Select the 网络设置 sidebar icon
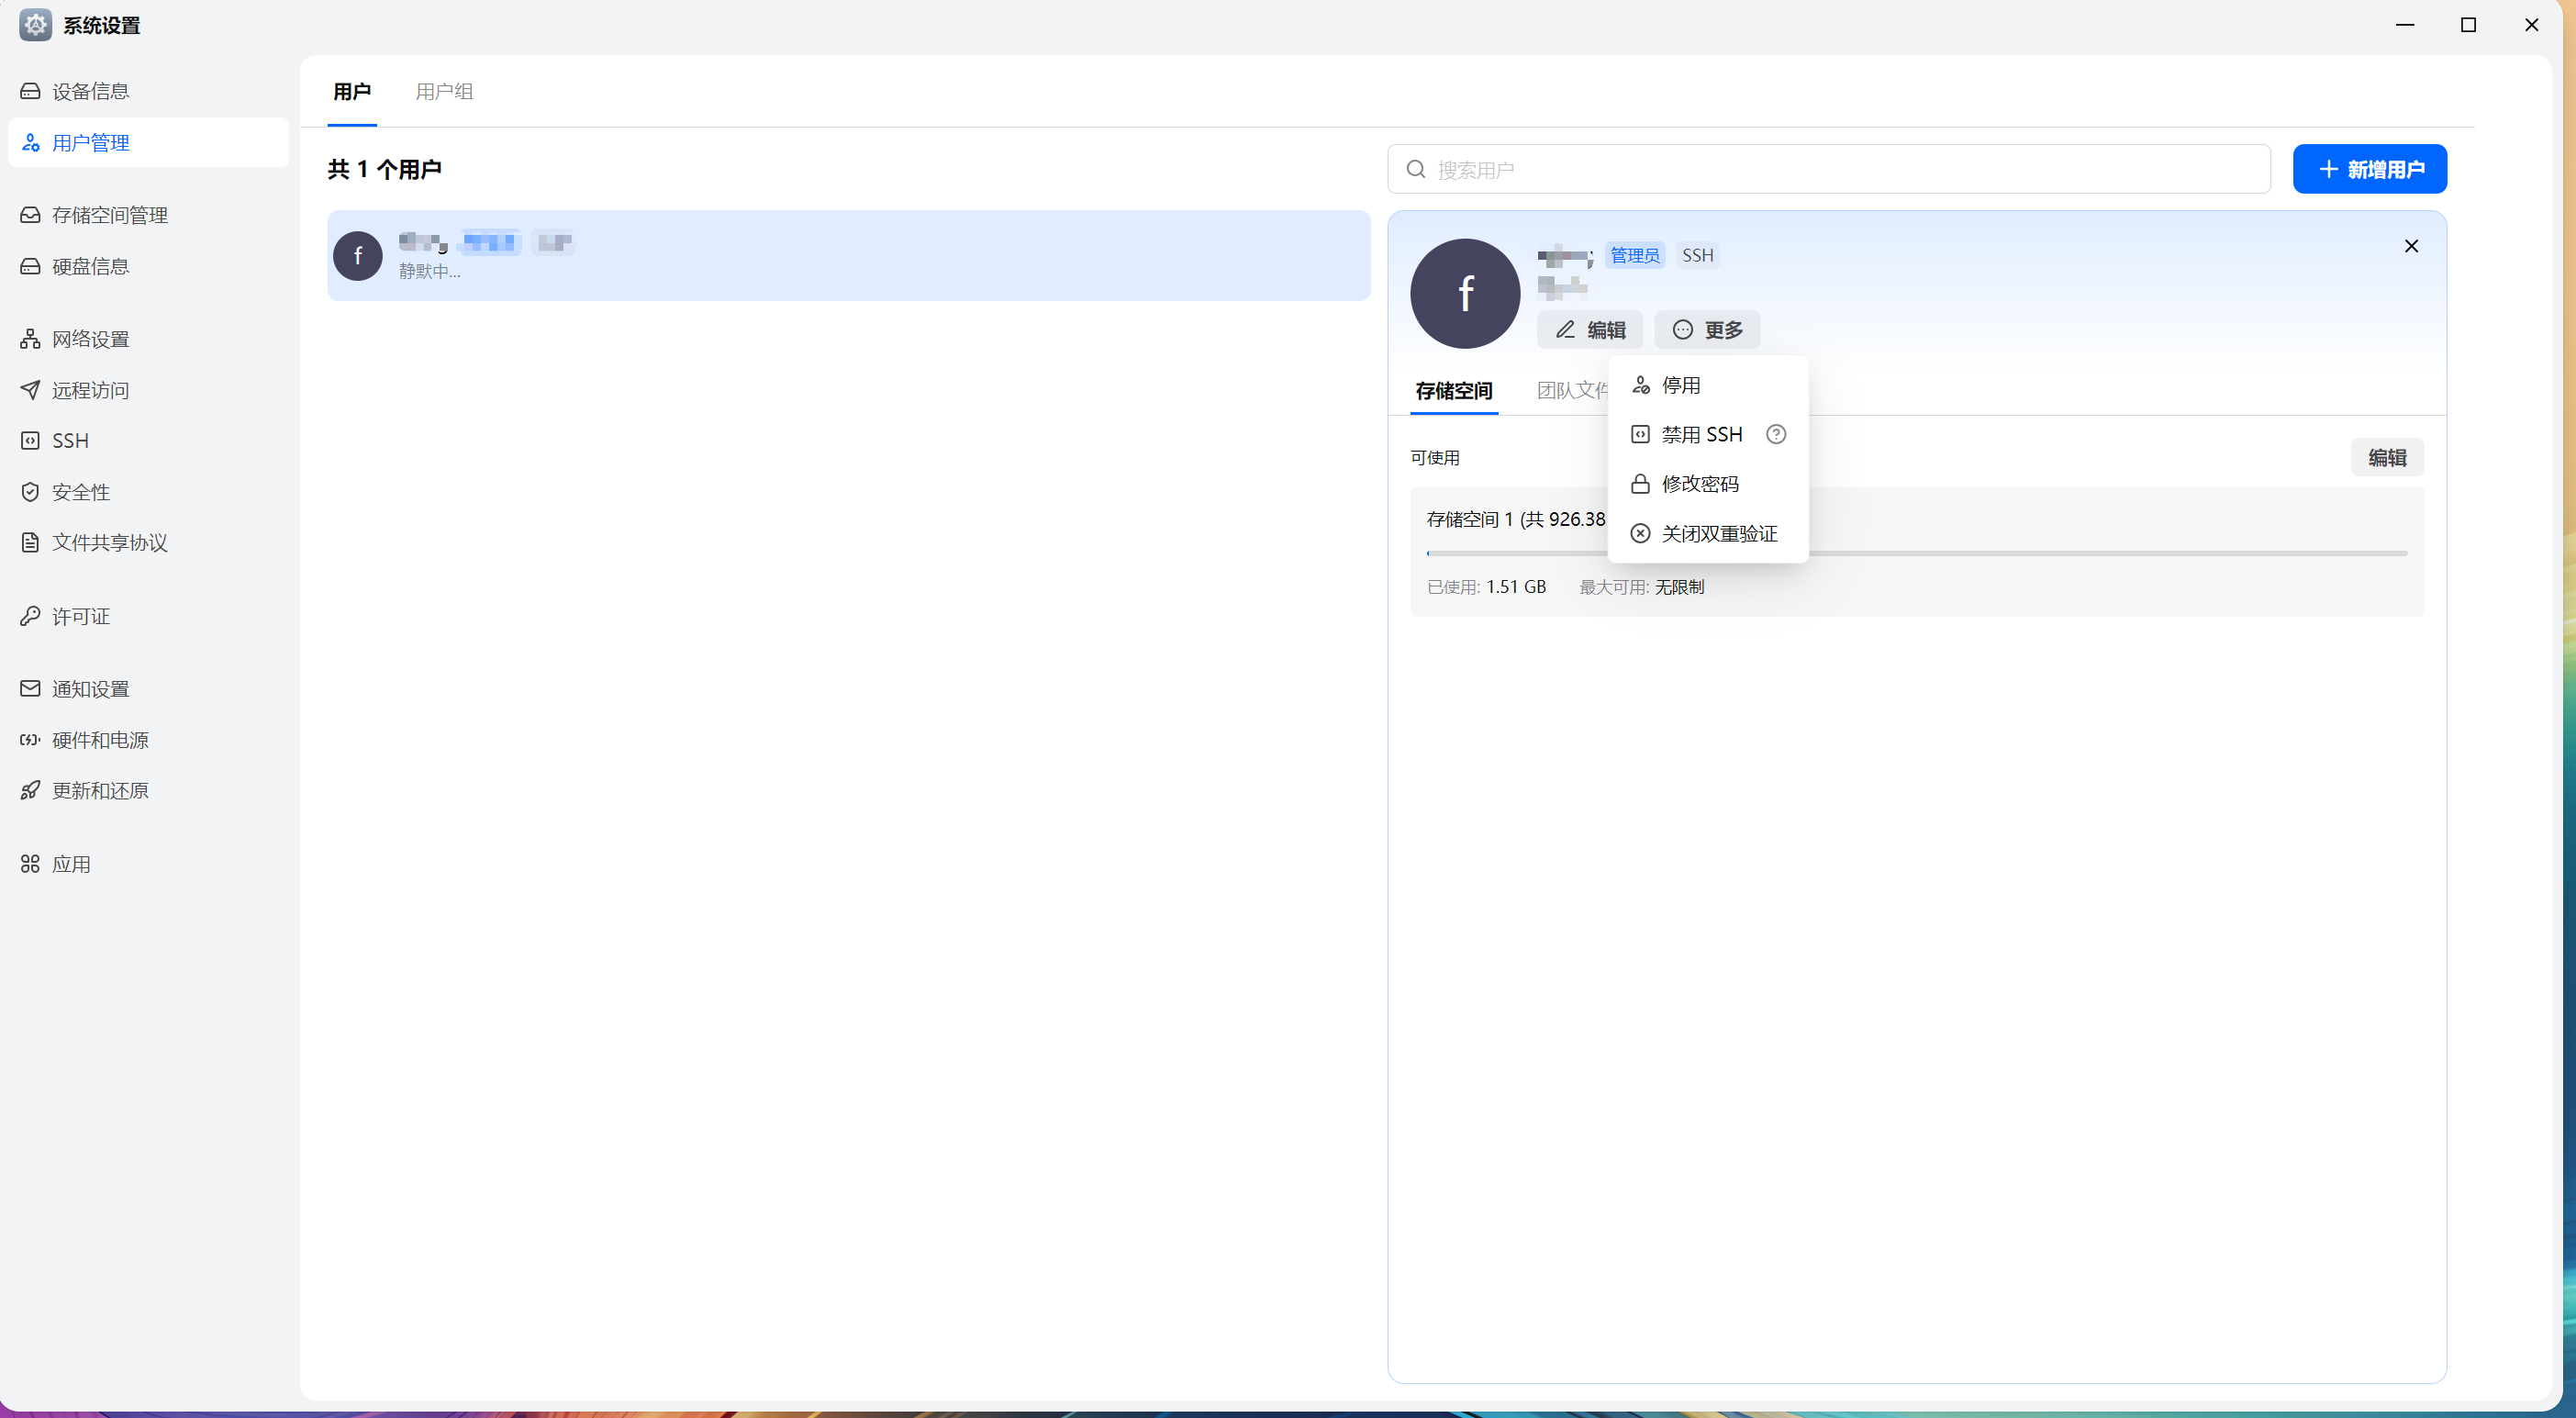This screenshot has height=1418, width=2576. tap(30, 339)
